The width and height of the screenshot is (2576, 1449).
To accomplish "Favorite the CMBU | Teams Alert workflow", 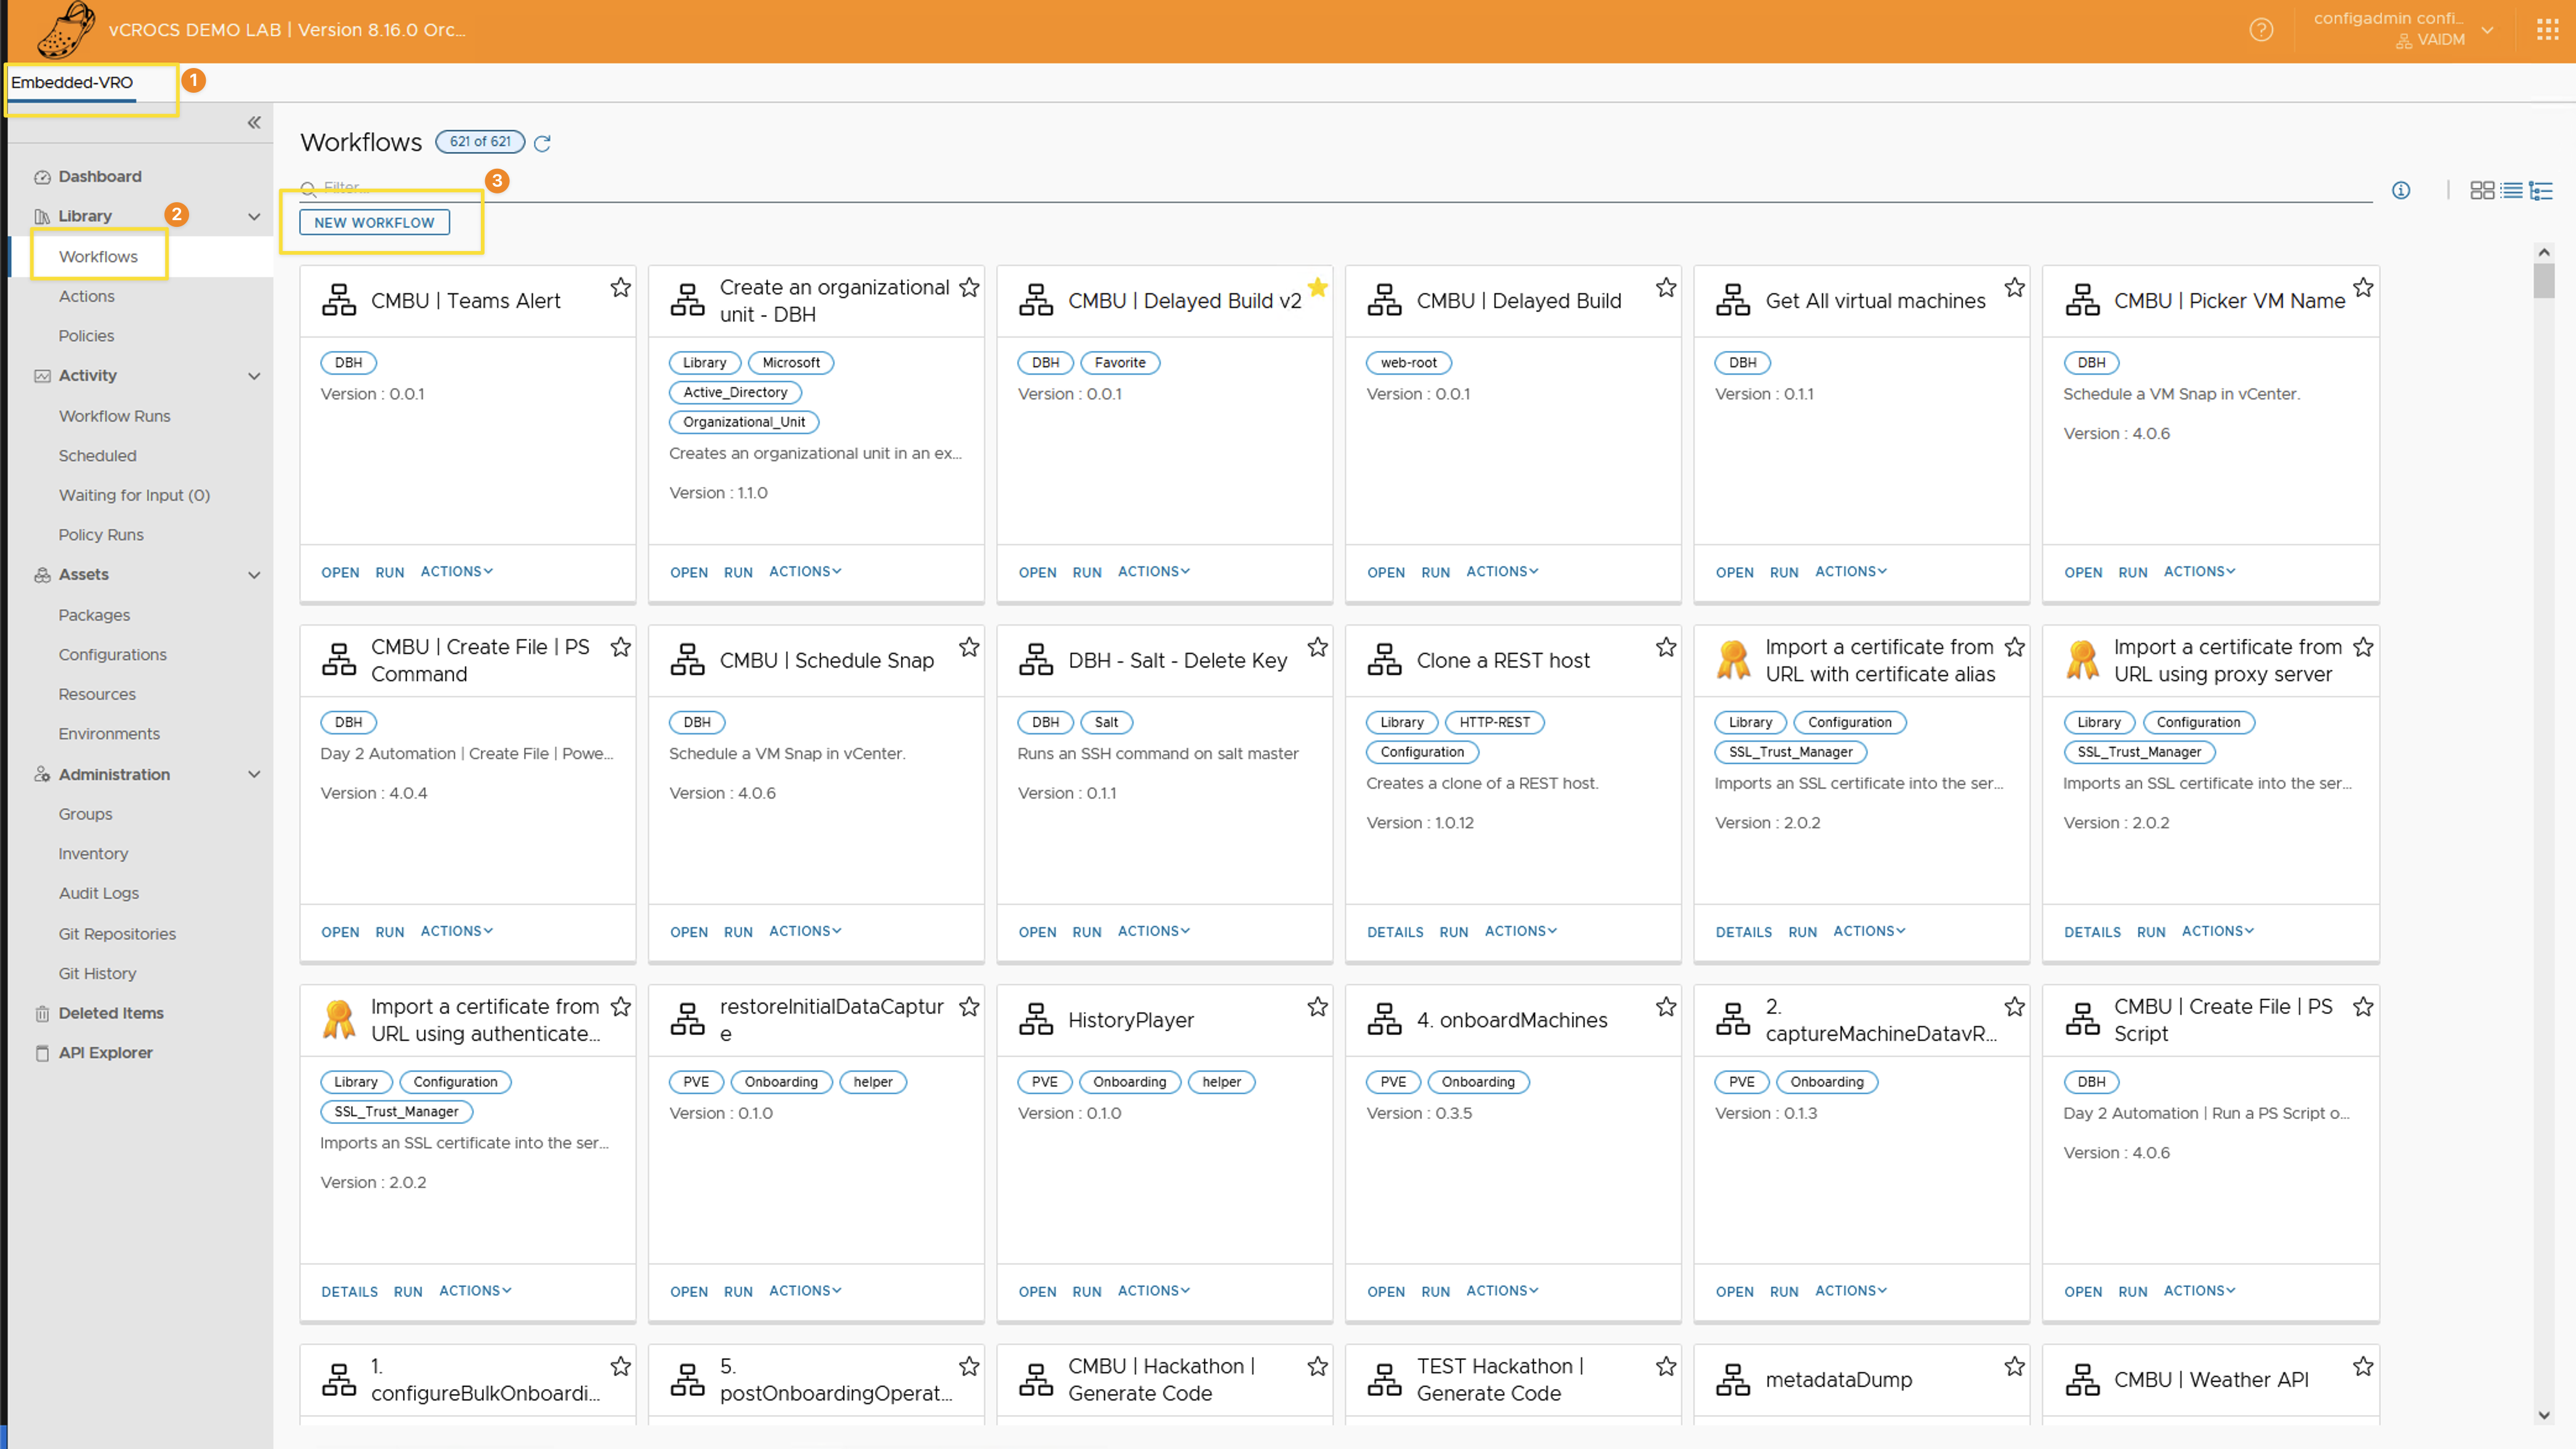I will [620, 288].
